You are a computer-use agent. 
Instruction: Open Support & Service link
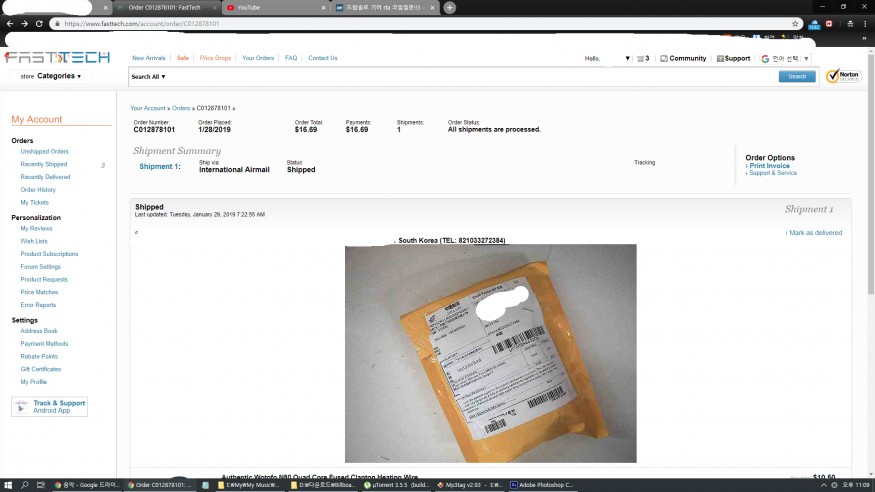pos(772,173)
